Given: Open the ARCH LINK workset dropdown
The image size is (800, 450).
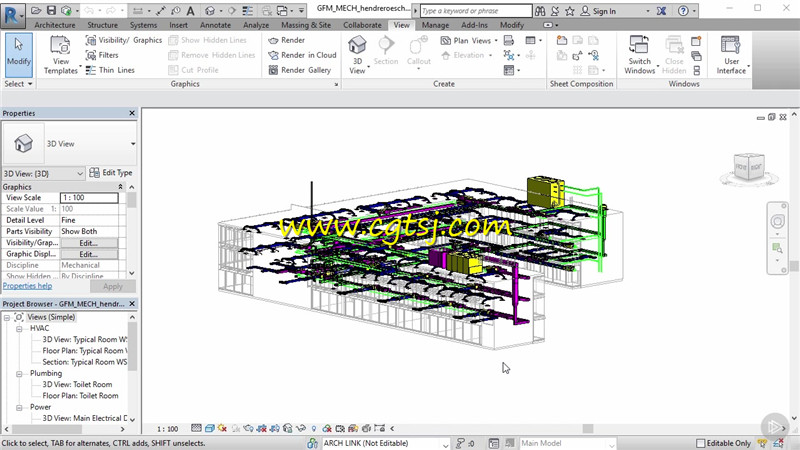Looking at the screenshot, I should [445, 443].
